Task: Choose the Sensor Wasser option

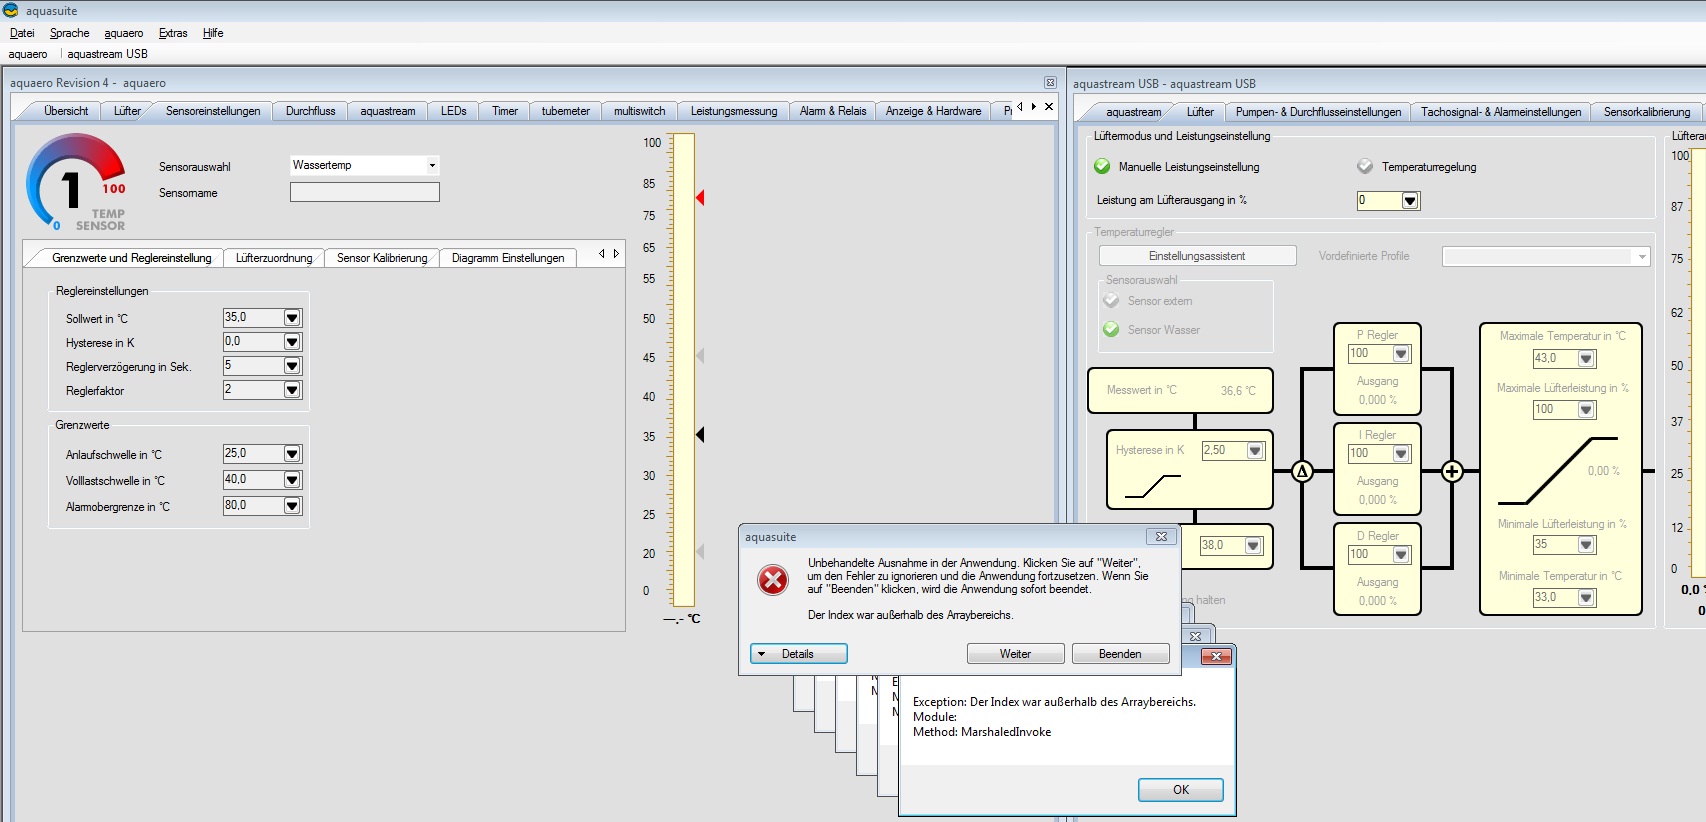Action: pyautogui.click(x=1111, y=330)
